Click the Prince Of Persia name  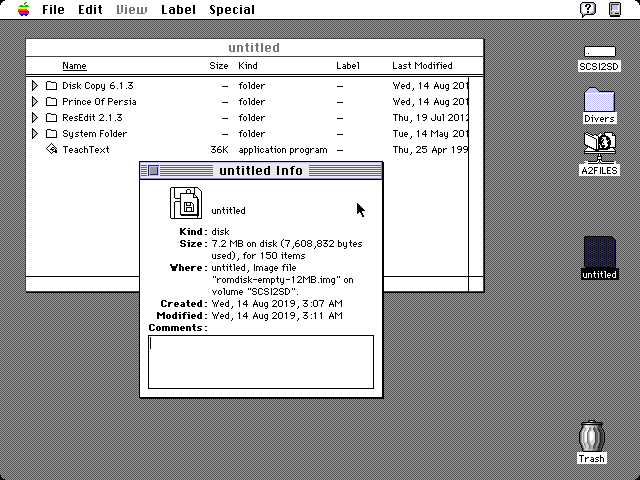click(x=99, y=102)
